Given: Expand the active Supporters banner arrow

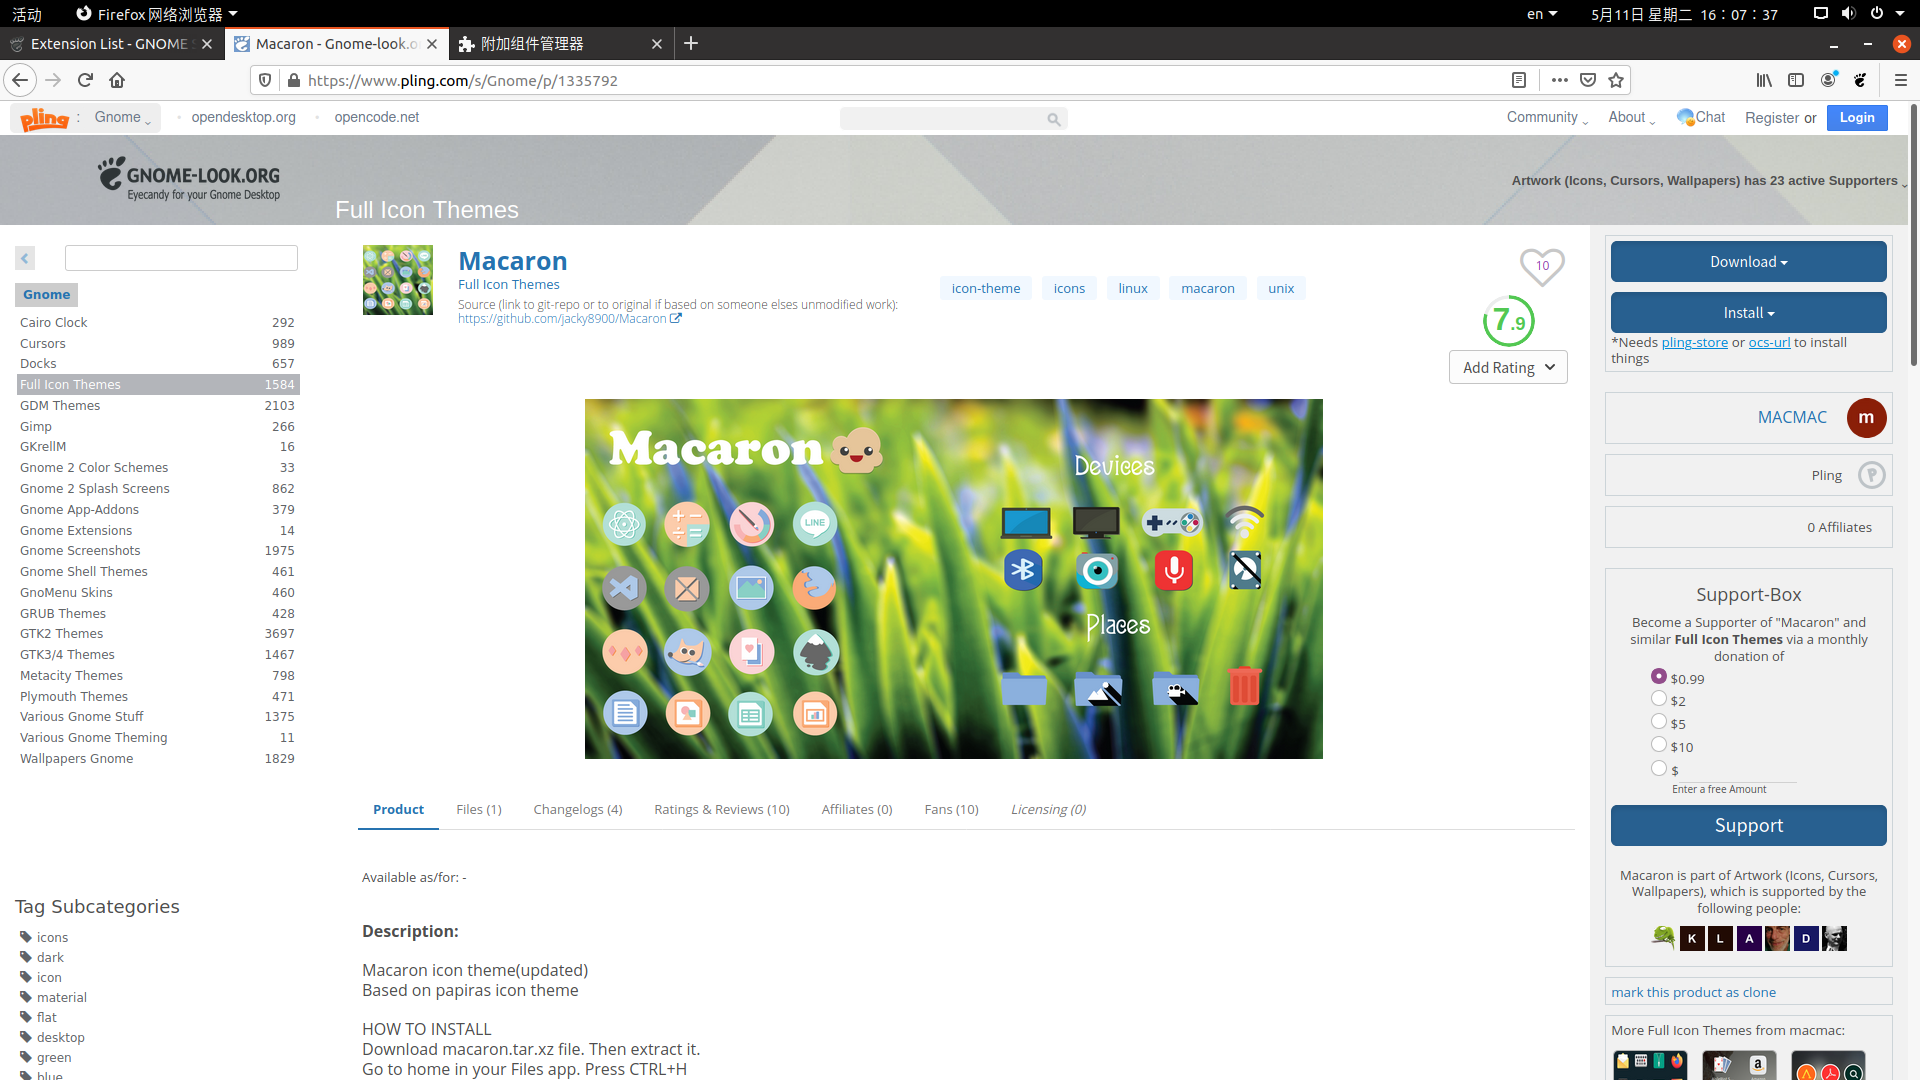Looking at the screenshot, I should coord(1904,183).
